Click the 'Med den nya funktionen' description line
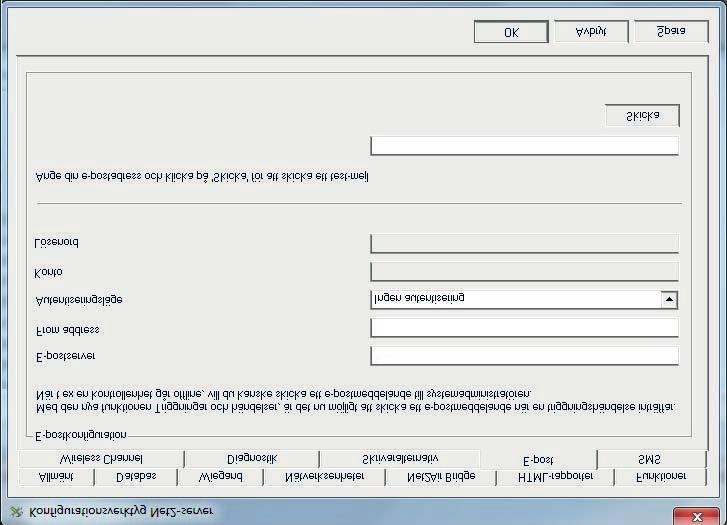This screenshot has width=727, height=525. point(356,407)
